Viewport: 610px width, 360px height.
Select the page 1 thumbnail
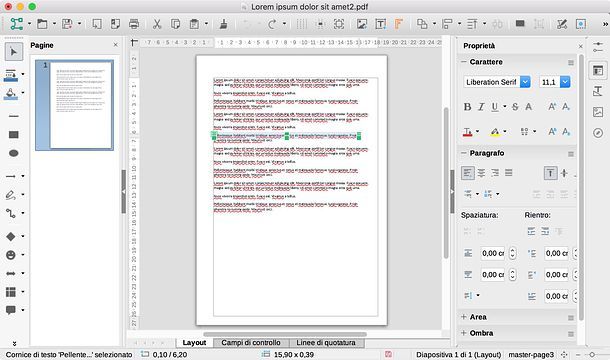tap(74, 105)
